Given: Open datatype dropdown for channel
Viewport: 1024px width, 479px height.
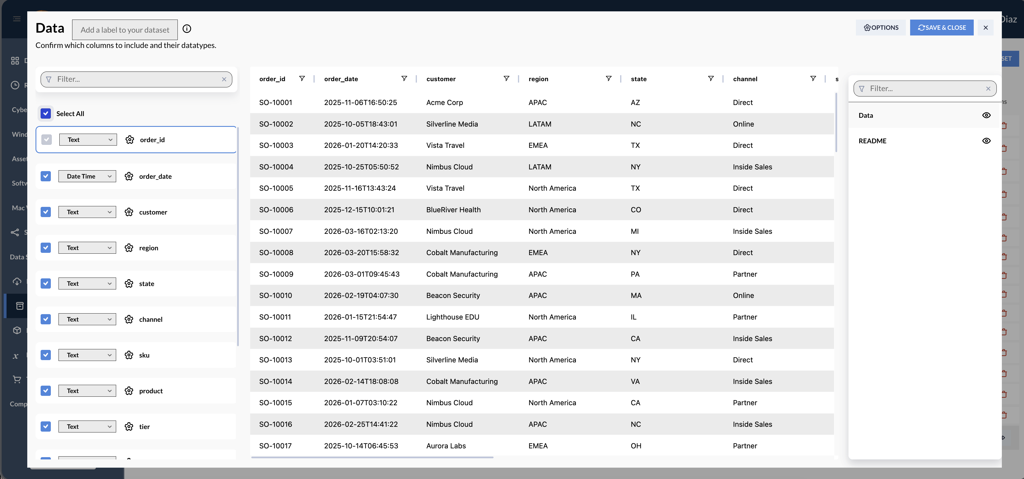Looking at the screenshot, I should pyautogui.click(x=88, y=320).
